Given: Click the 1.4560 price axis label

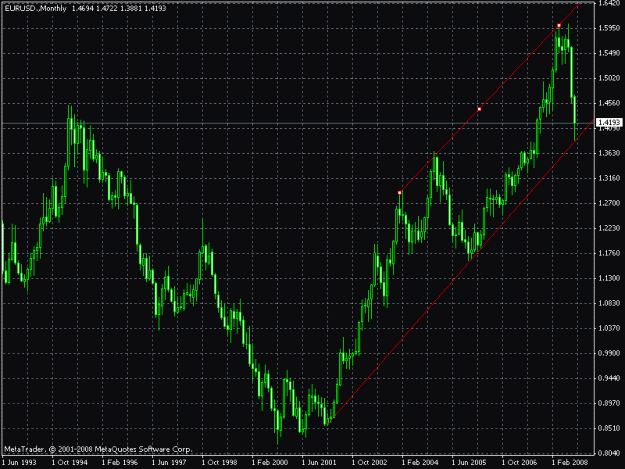Looking at the screenshot, I should 609,104.
